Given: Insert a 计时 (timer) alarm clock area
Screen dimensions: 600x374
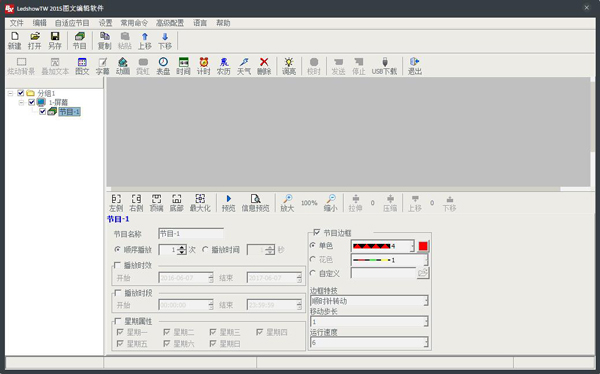Looking at the screenshot, I should [x=204, y=66].
